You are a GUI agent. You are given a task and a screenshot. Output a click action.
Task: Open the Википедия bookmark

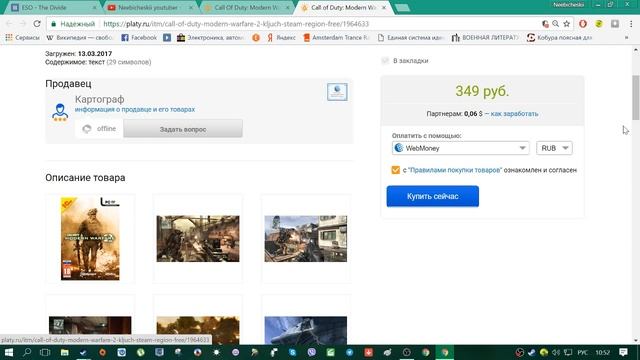click(80, 38)
